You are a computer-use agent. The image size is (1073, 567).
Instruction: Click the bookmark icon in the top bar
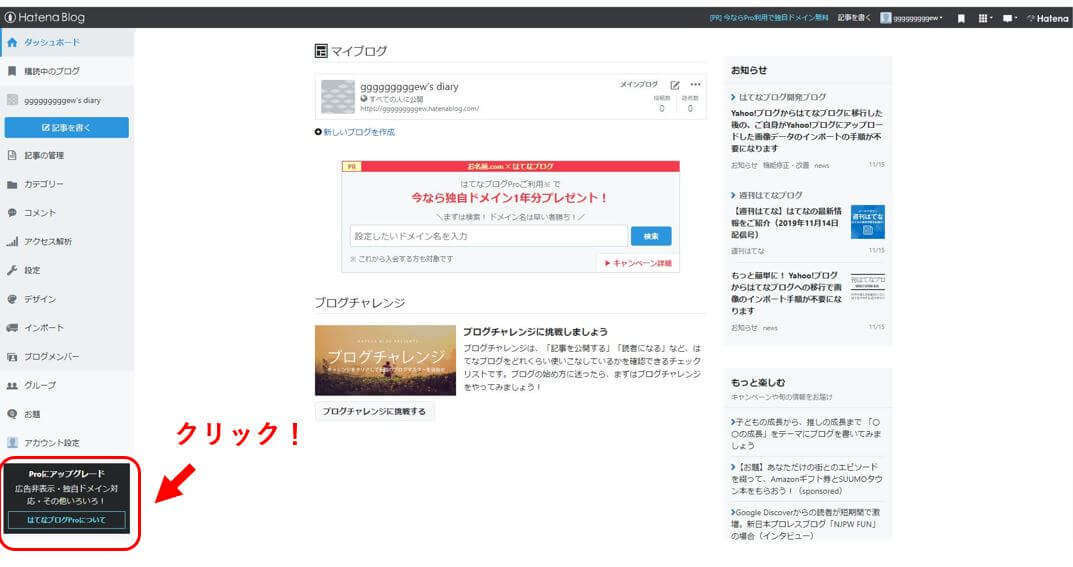pyautogui.click(x=961, y=18)
